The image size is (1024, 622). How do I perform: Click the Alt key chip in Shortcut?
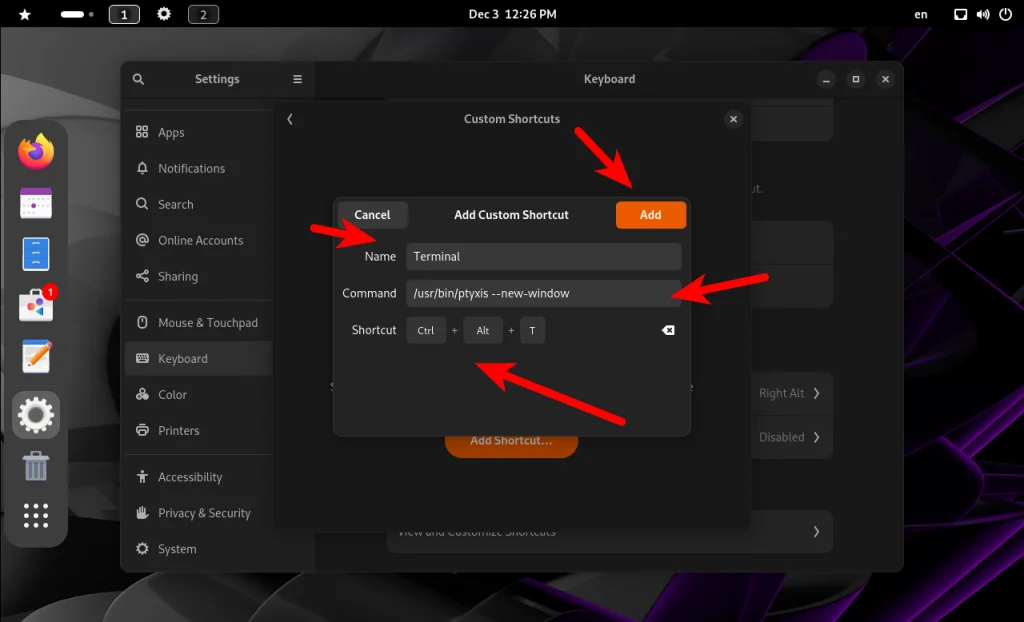tap(483, 331)
